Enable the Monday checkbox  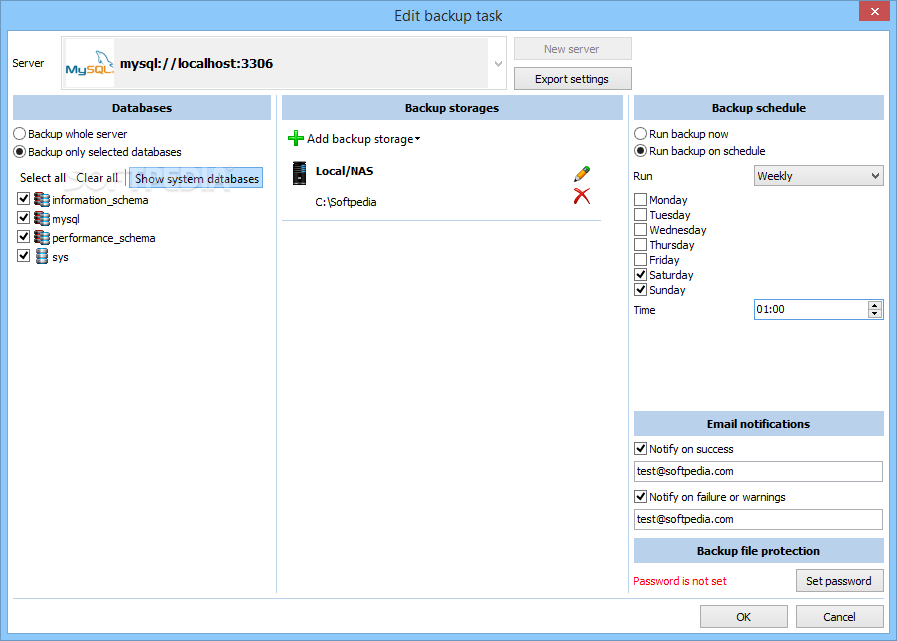pos(641,200)
